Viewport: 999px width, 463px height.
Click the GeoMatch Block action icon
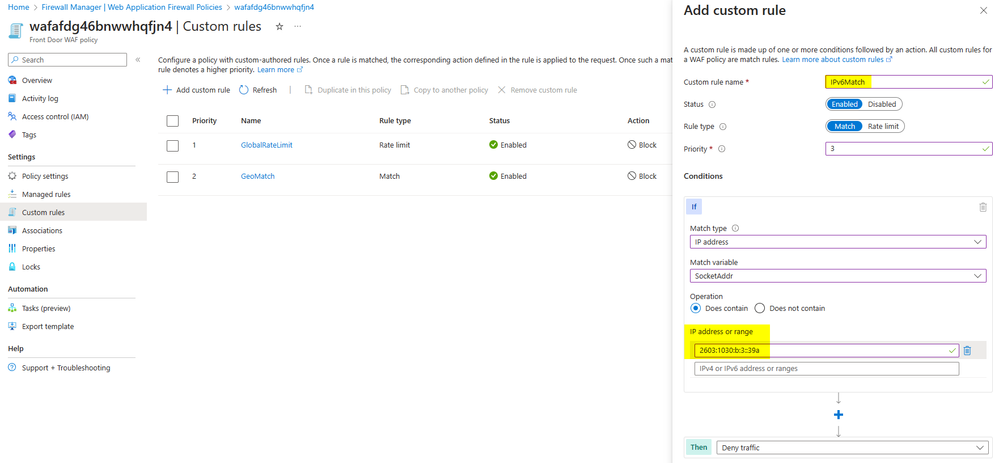coord(631,176)
